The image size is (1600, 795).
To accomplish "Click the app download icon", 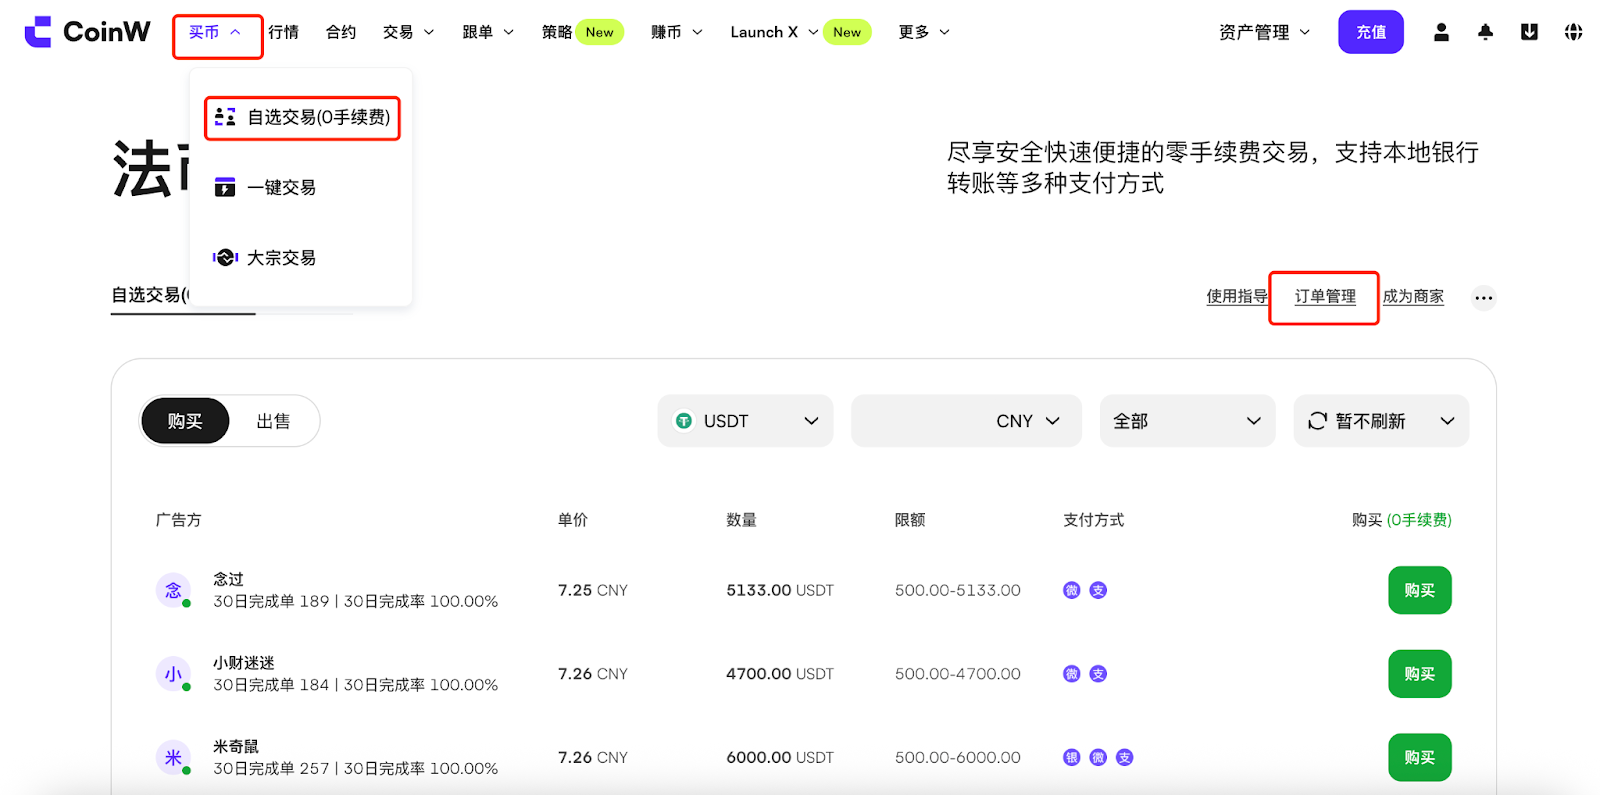I will [1529, 32].
